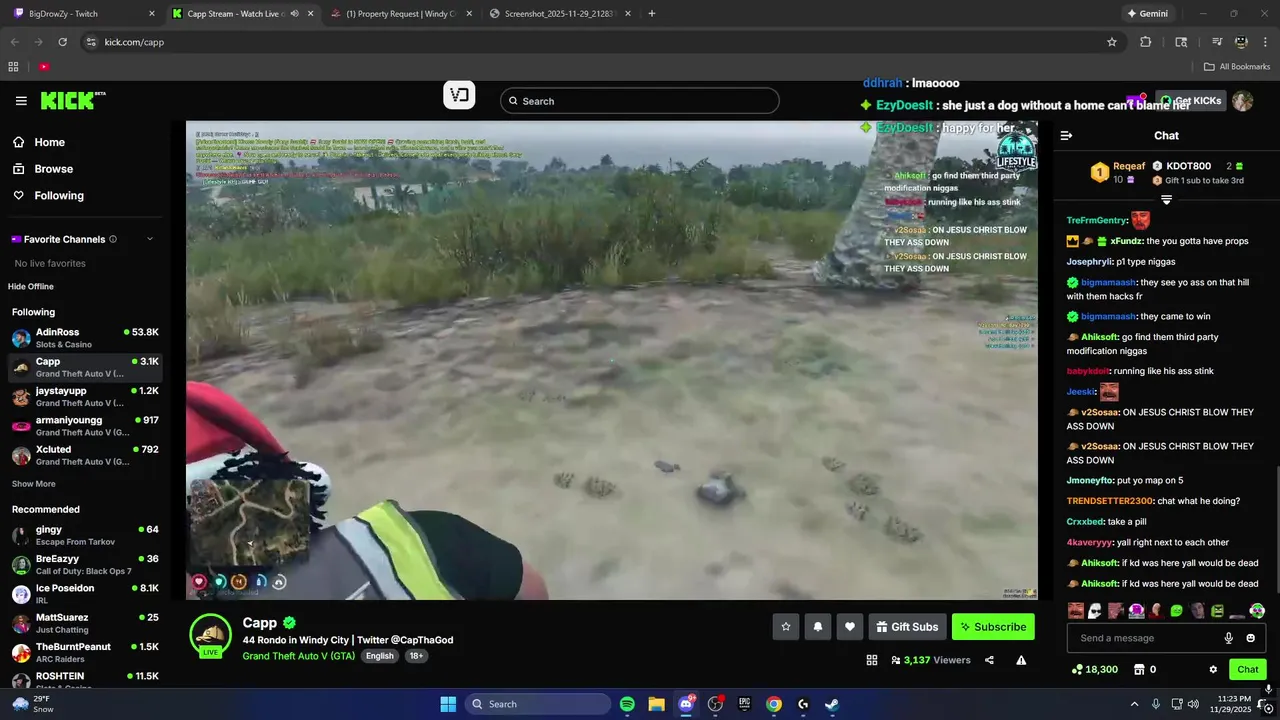Screen dimensions: 1280x720
Task: Click the Kick search field
Action: [640, 101]
